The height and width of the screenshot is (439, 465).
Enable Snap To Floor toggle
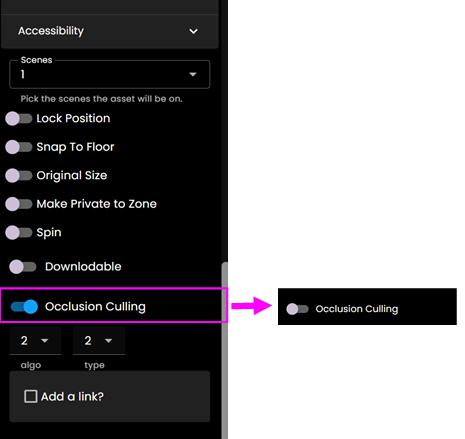[x=19, y=147]
